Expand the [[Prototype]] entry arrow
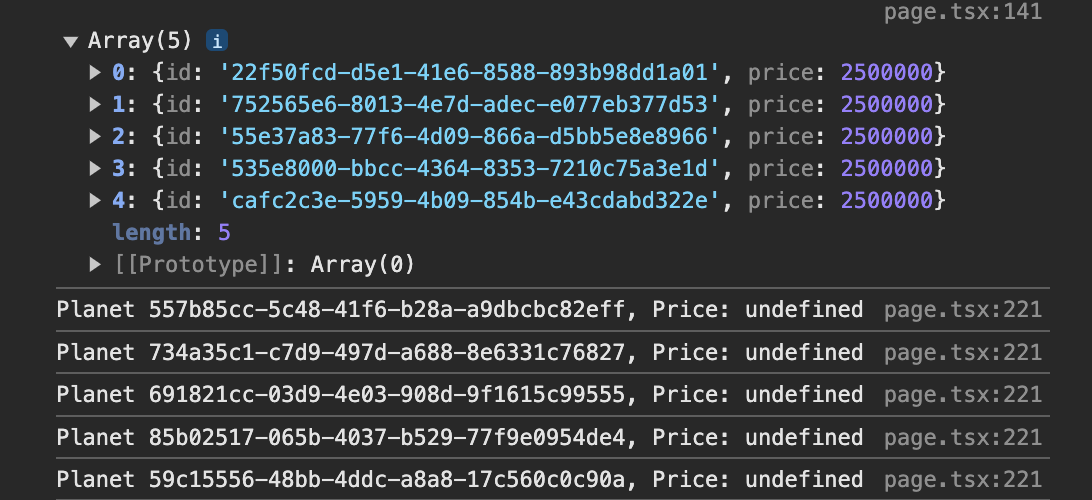1092x500 pixels. (x=95, y=265)
